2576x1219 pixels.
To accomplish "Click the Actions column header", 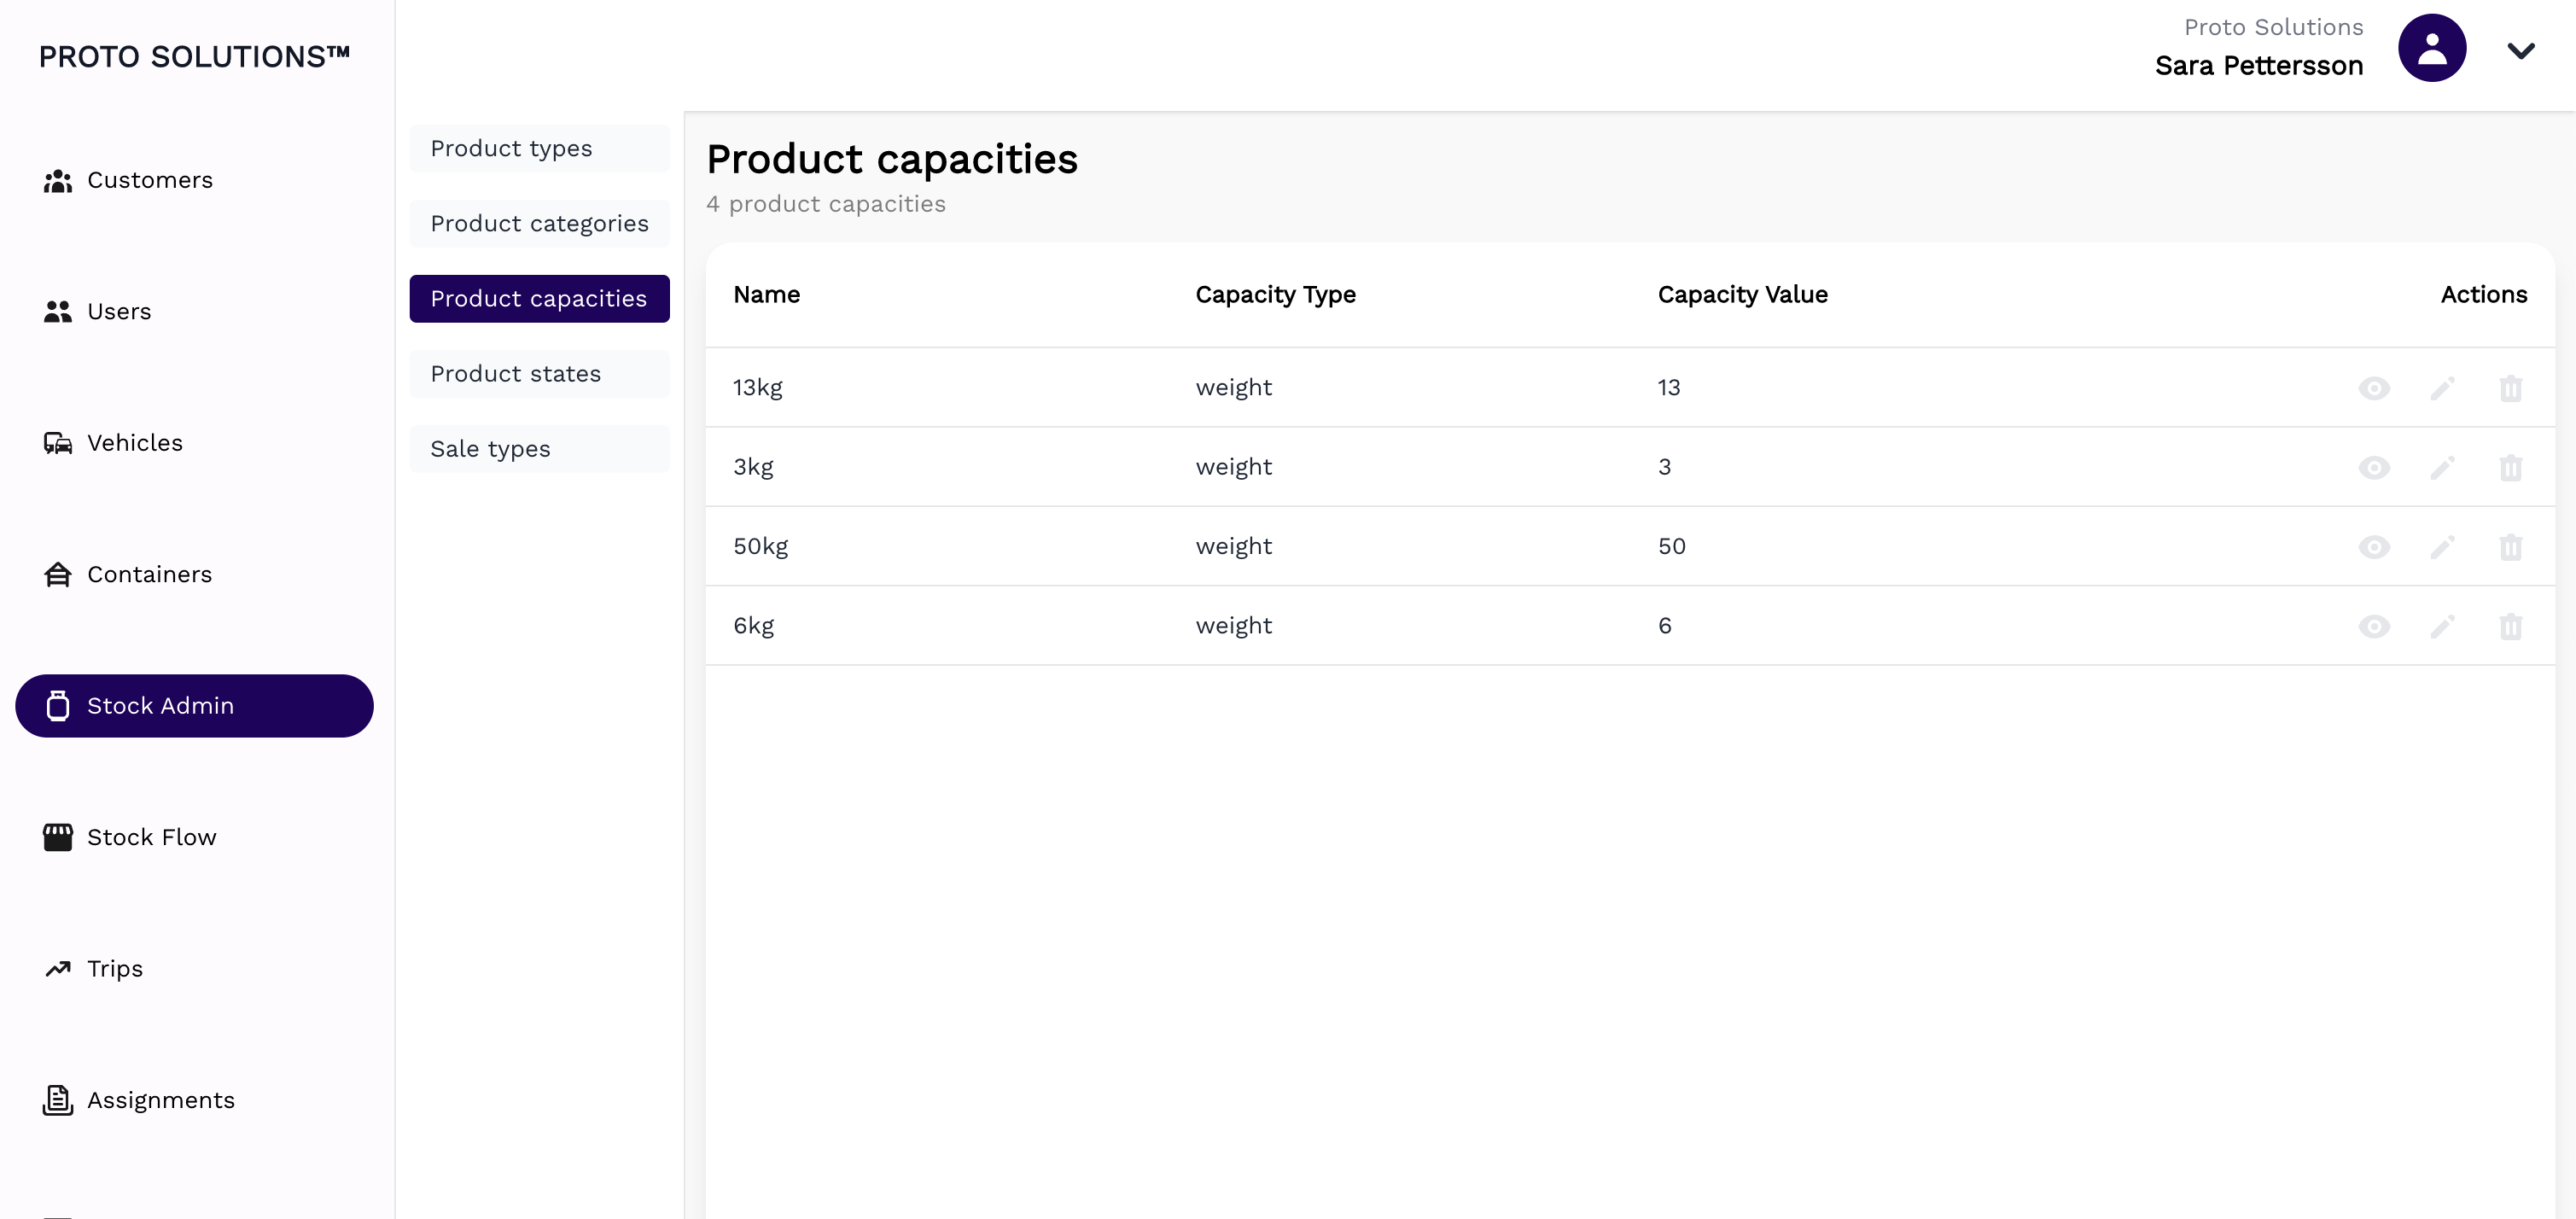I will click(x=2483, y=295).
